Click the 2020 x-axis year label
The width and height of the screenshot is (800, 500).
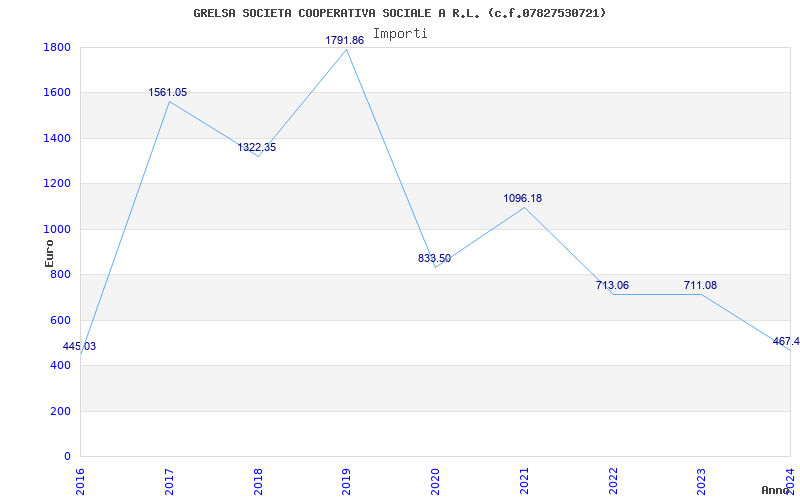[x=436, y=481]
